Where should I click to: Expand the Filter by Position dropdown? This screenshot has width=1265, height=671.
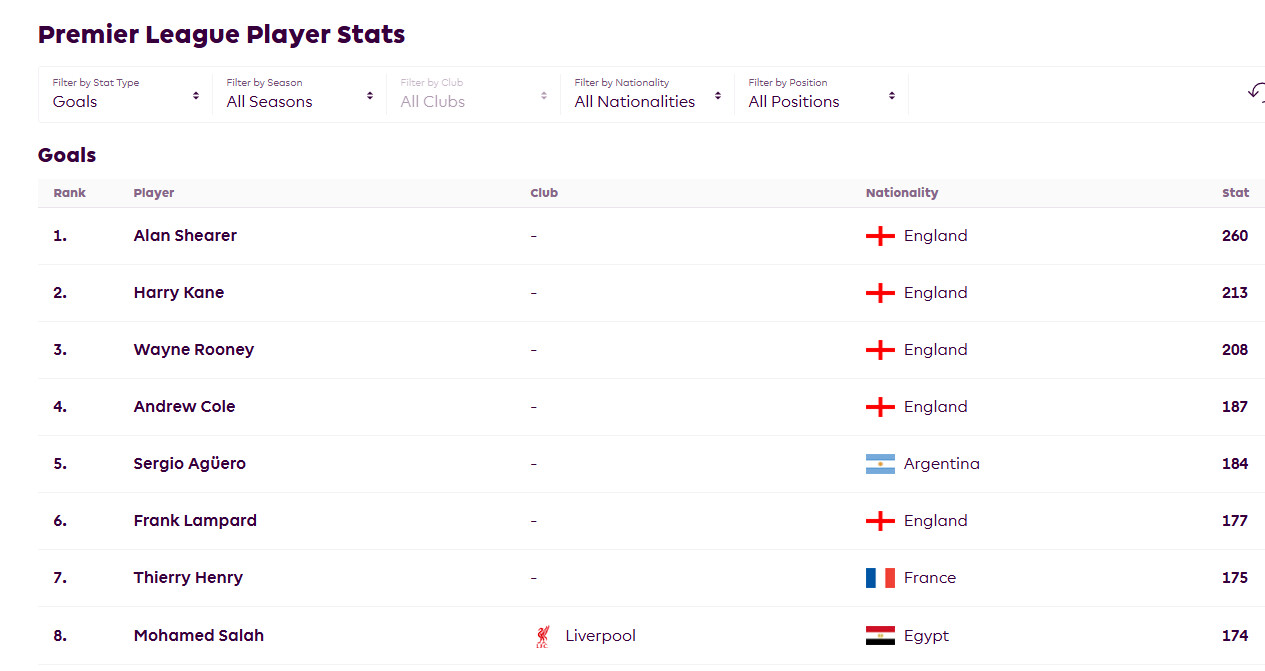[x=821, y=94]
